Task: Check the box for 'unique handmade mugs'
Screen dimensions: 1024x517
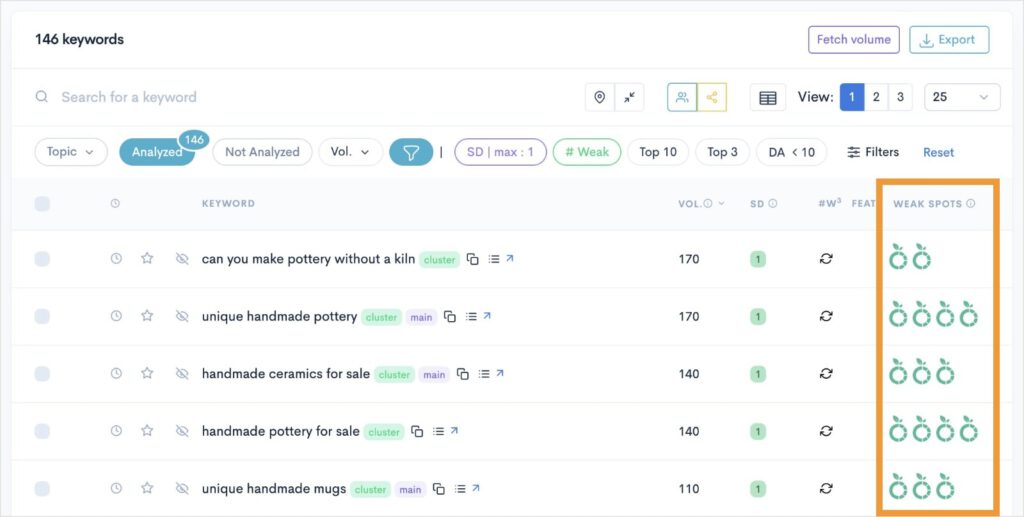Action: (x=42, y=489)
